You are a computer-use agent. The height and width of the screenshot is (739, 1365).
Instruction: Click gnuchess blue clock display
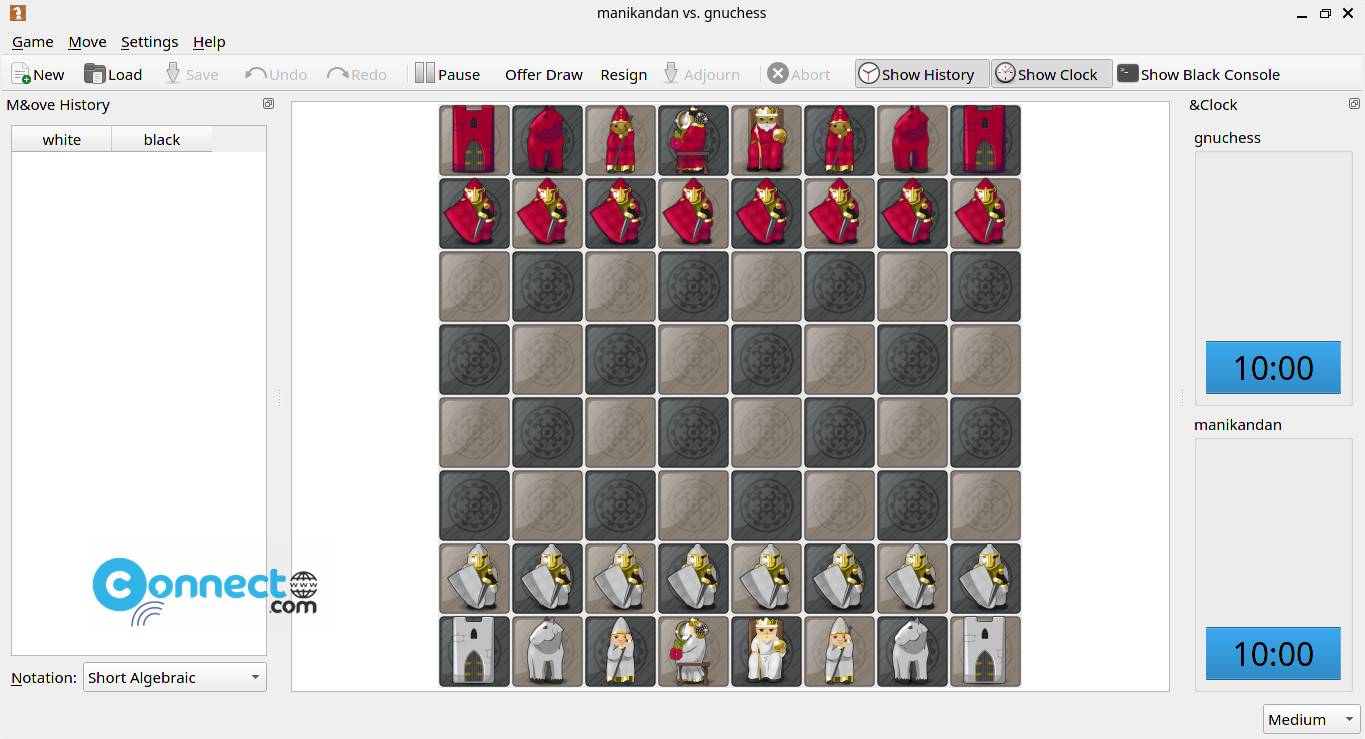coord(1273,367)
